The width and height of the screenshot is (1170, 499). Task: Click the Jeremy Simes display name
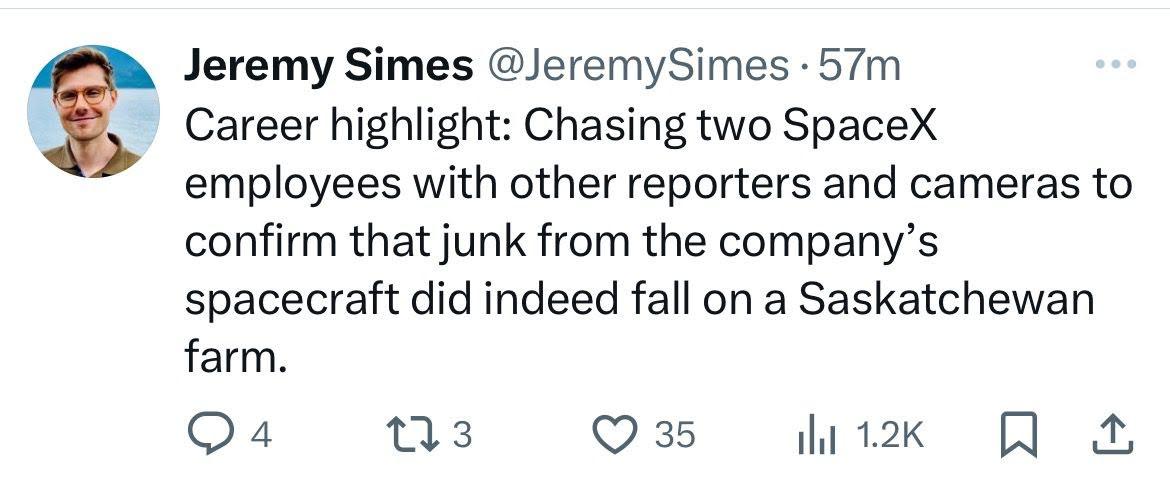(328, 67)
